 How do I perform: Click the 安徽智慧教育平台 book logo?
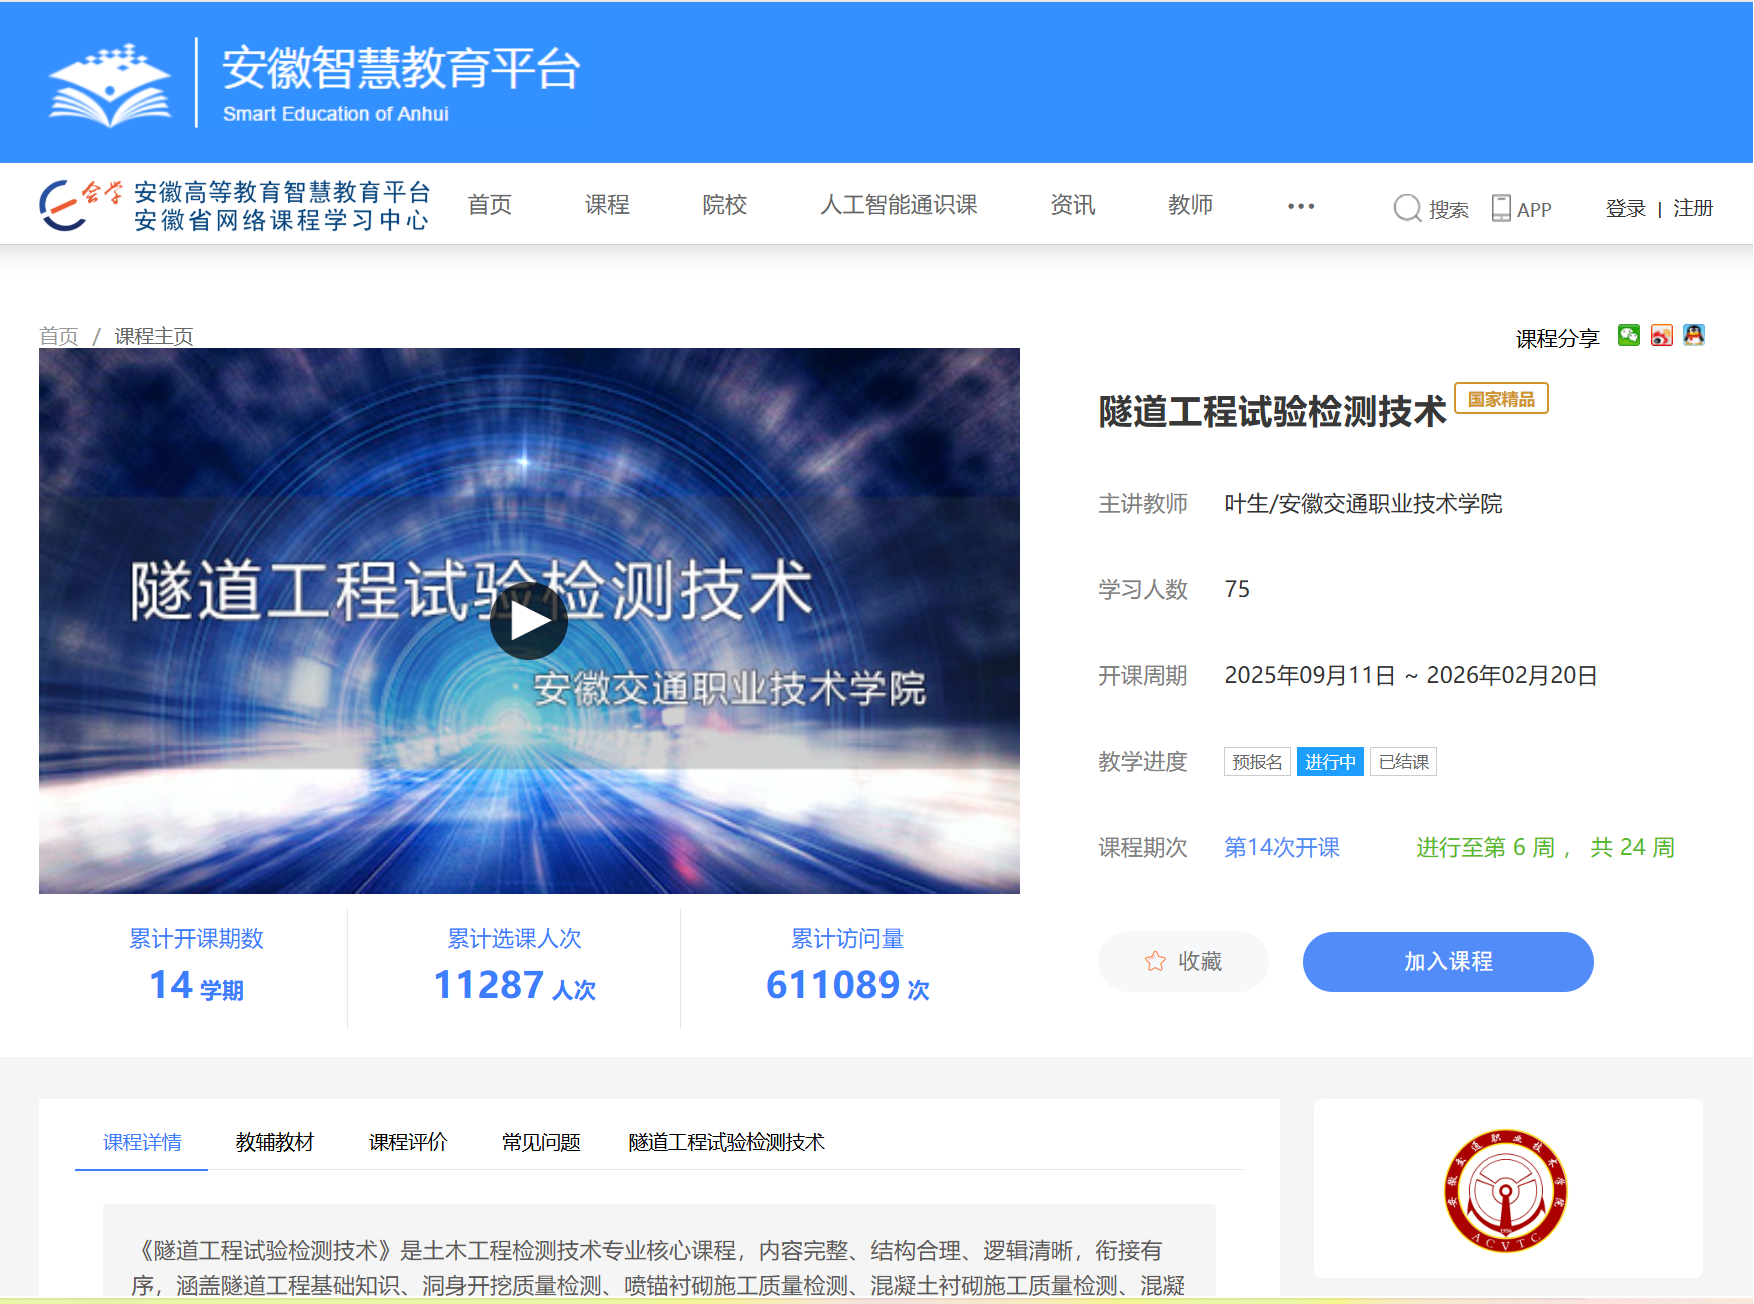(x=110, y=80)
